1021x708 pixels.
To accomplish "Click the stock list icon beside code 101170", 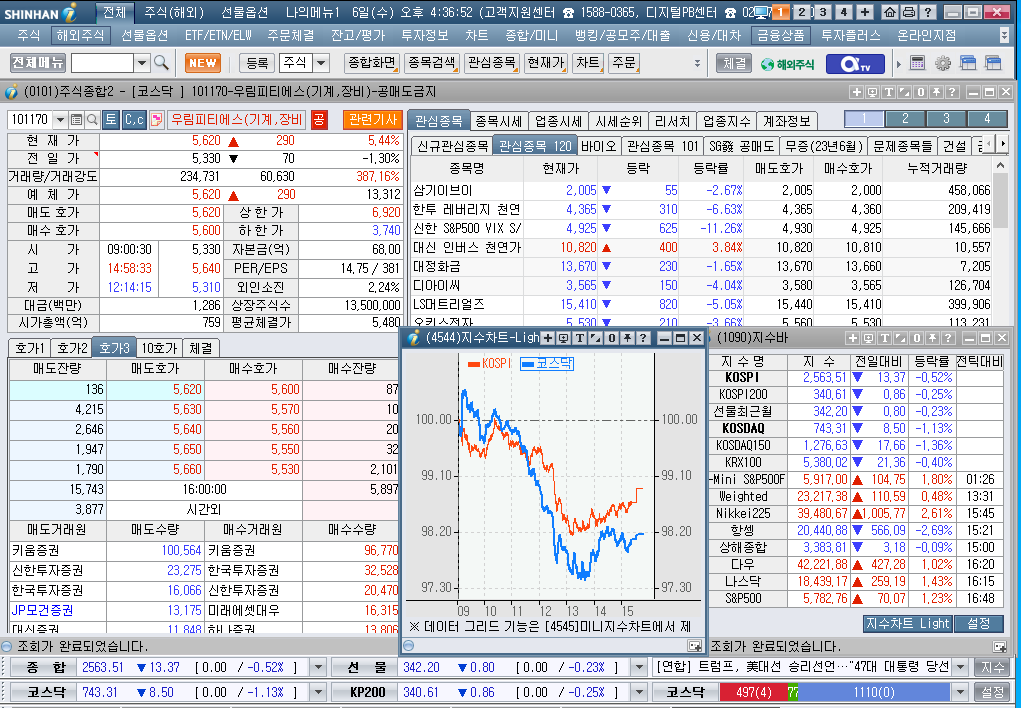I will pos(76,119).
